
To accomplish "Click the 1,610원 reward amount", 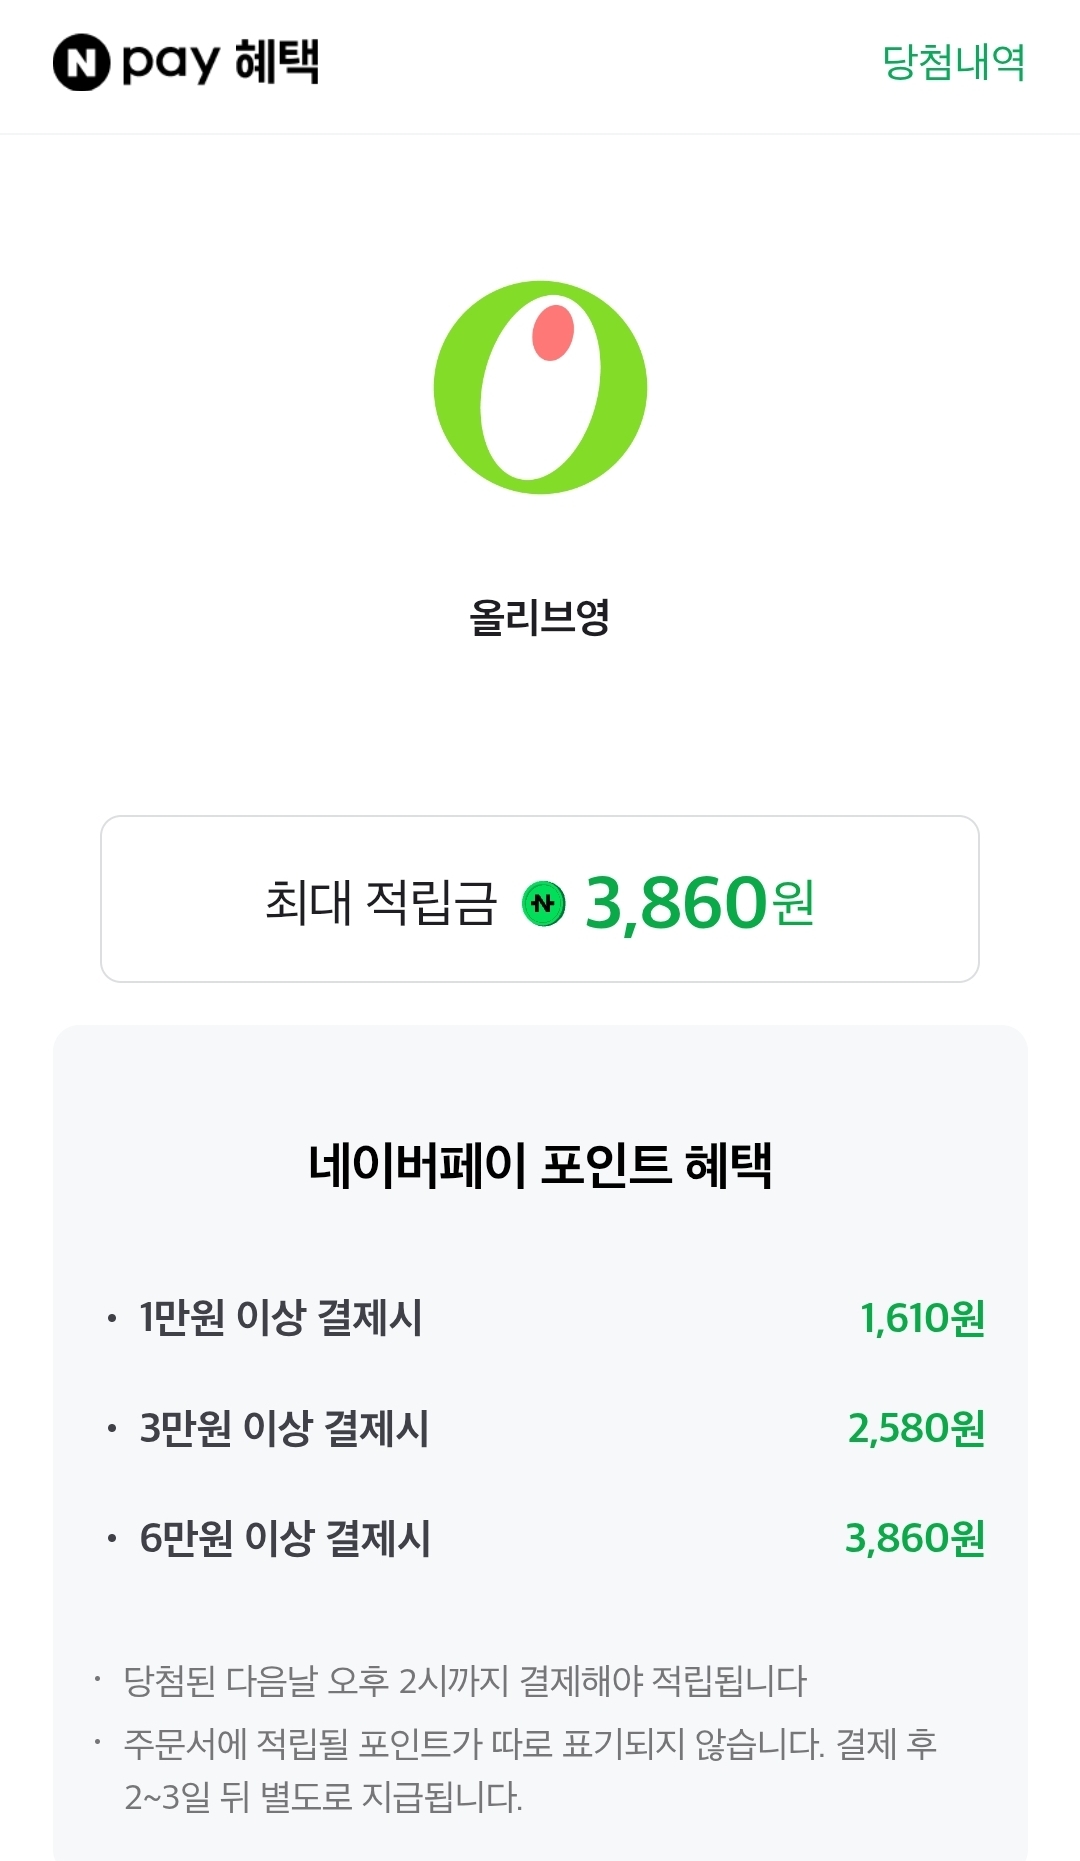I will (x=922, y=1318).
